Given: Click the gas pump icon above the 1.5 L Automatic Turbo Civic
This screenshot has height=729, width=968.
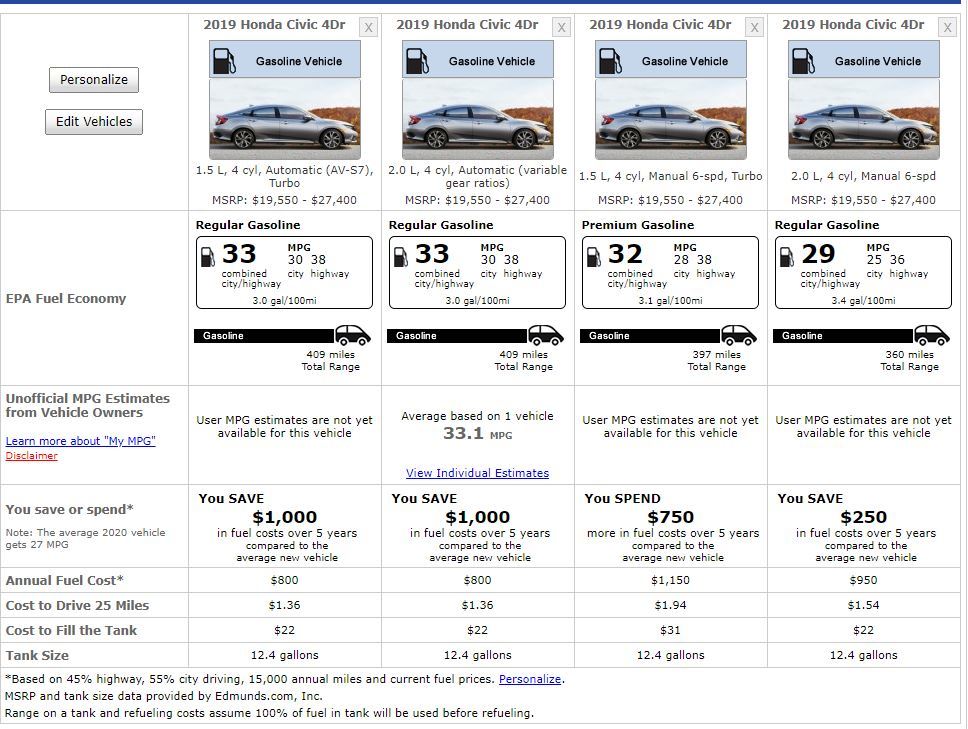Looking at the screenshot, I should 224,60.
